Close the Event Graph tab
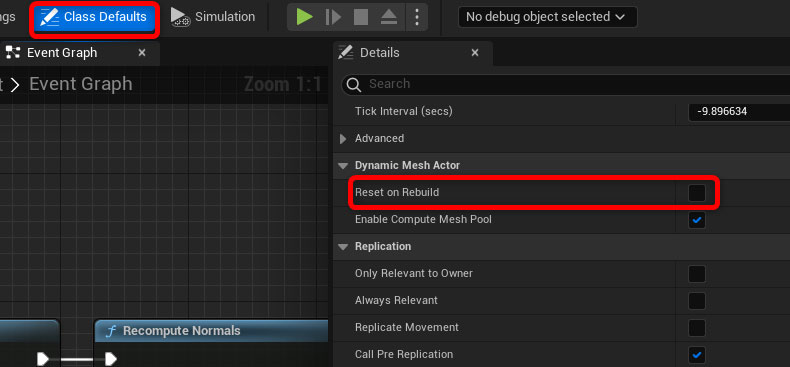This screenshot has height=367, width=790. [x=142, y=53]
